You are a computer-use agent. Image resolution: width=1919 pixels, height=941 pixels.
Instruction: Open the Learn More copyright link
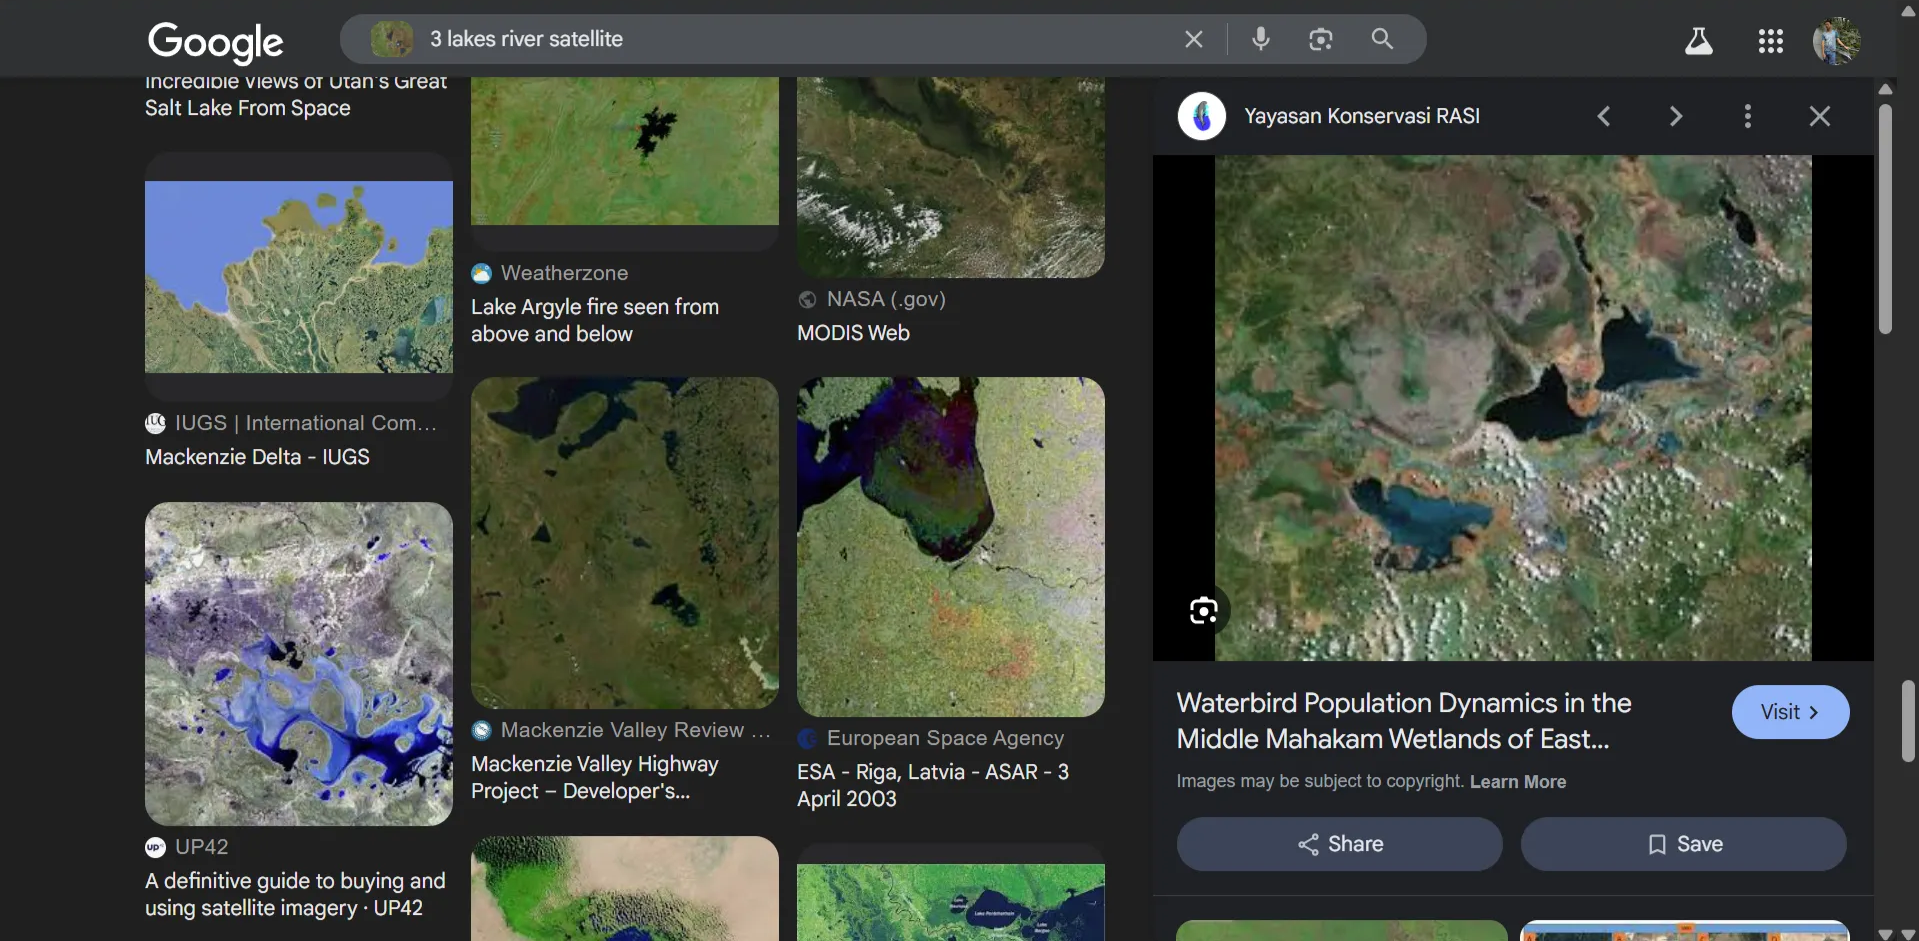click(x=1517, y=782)
